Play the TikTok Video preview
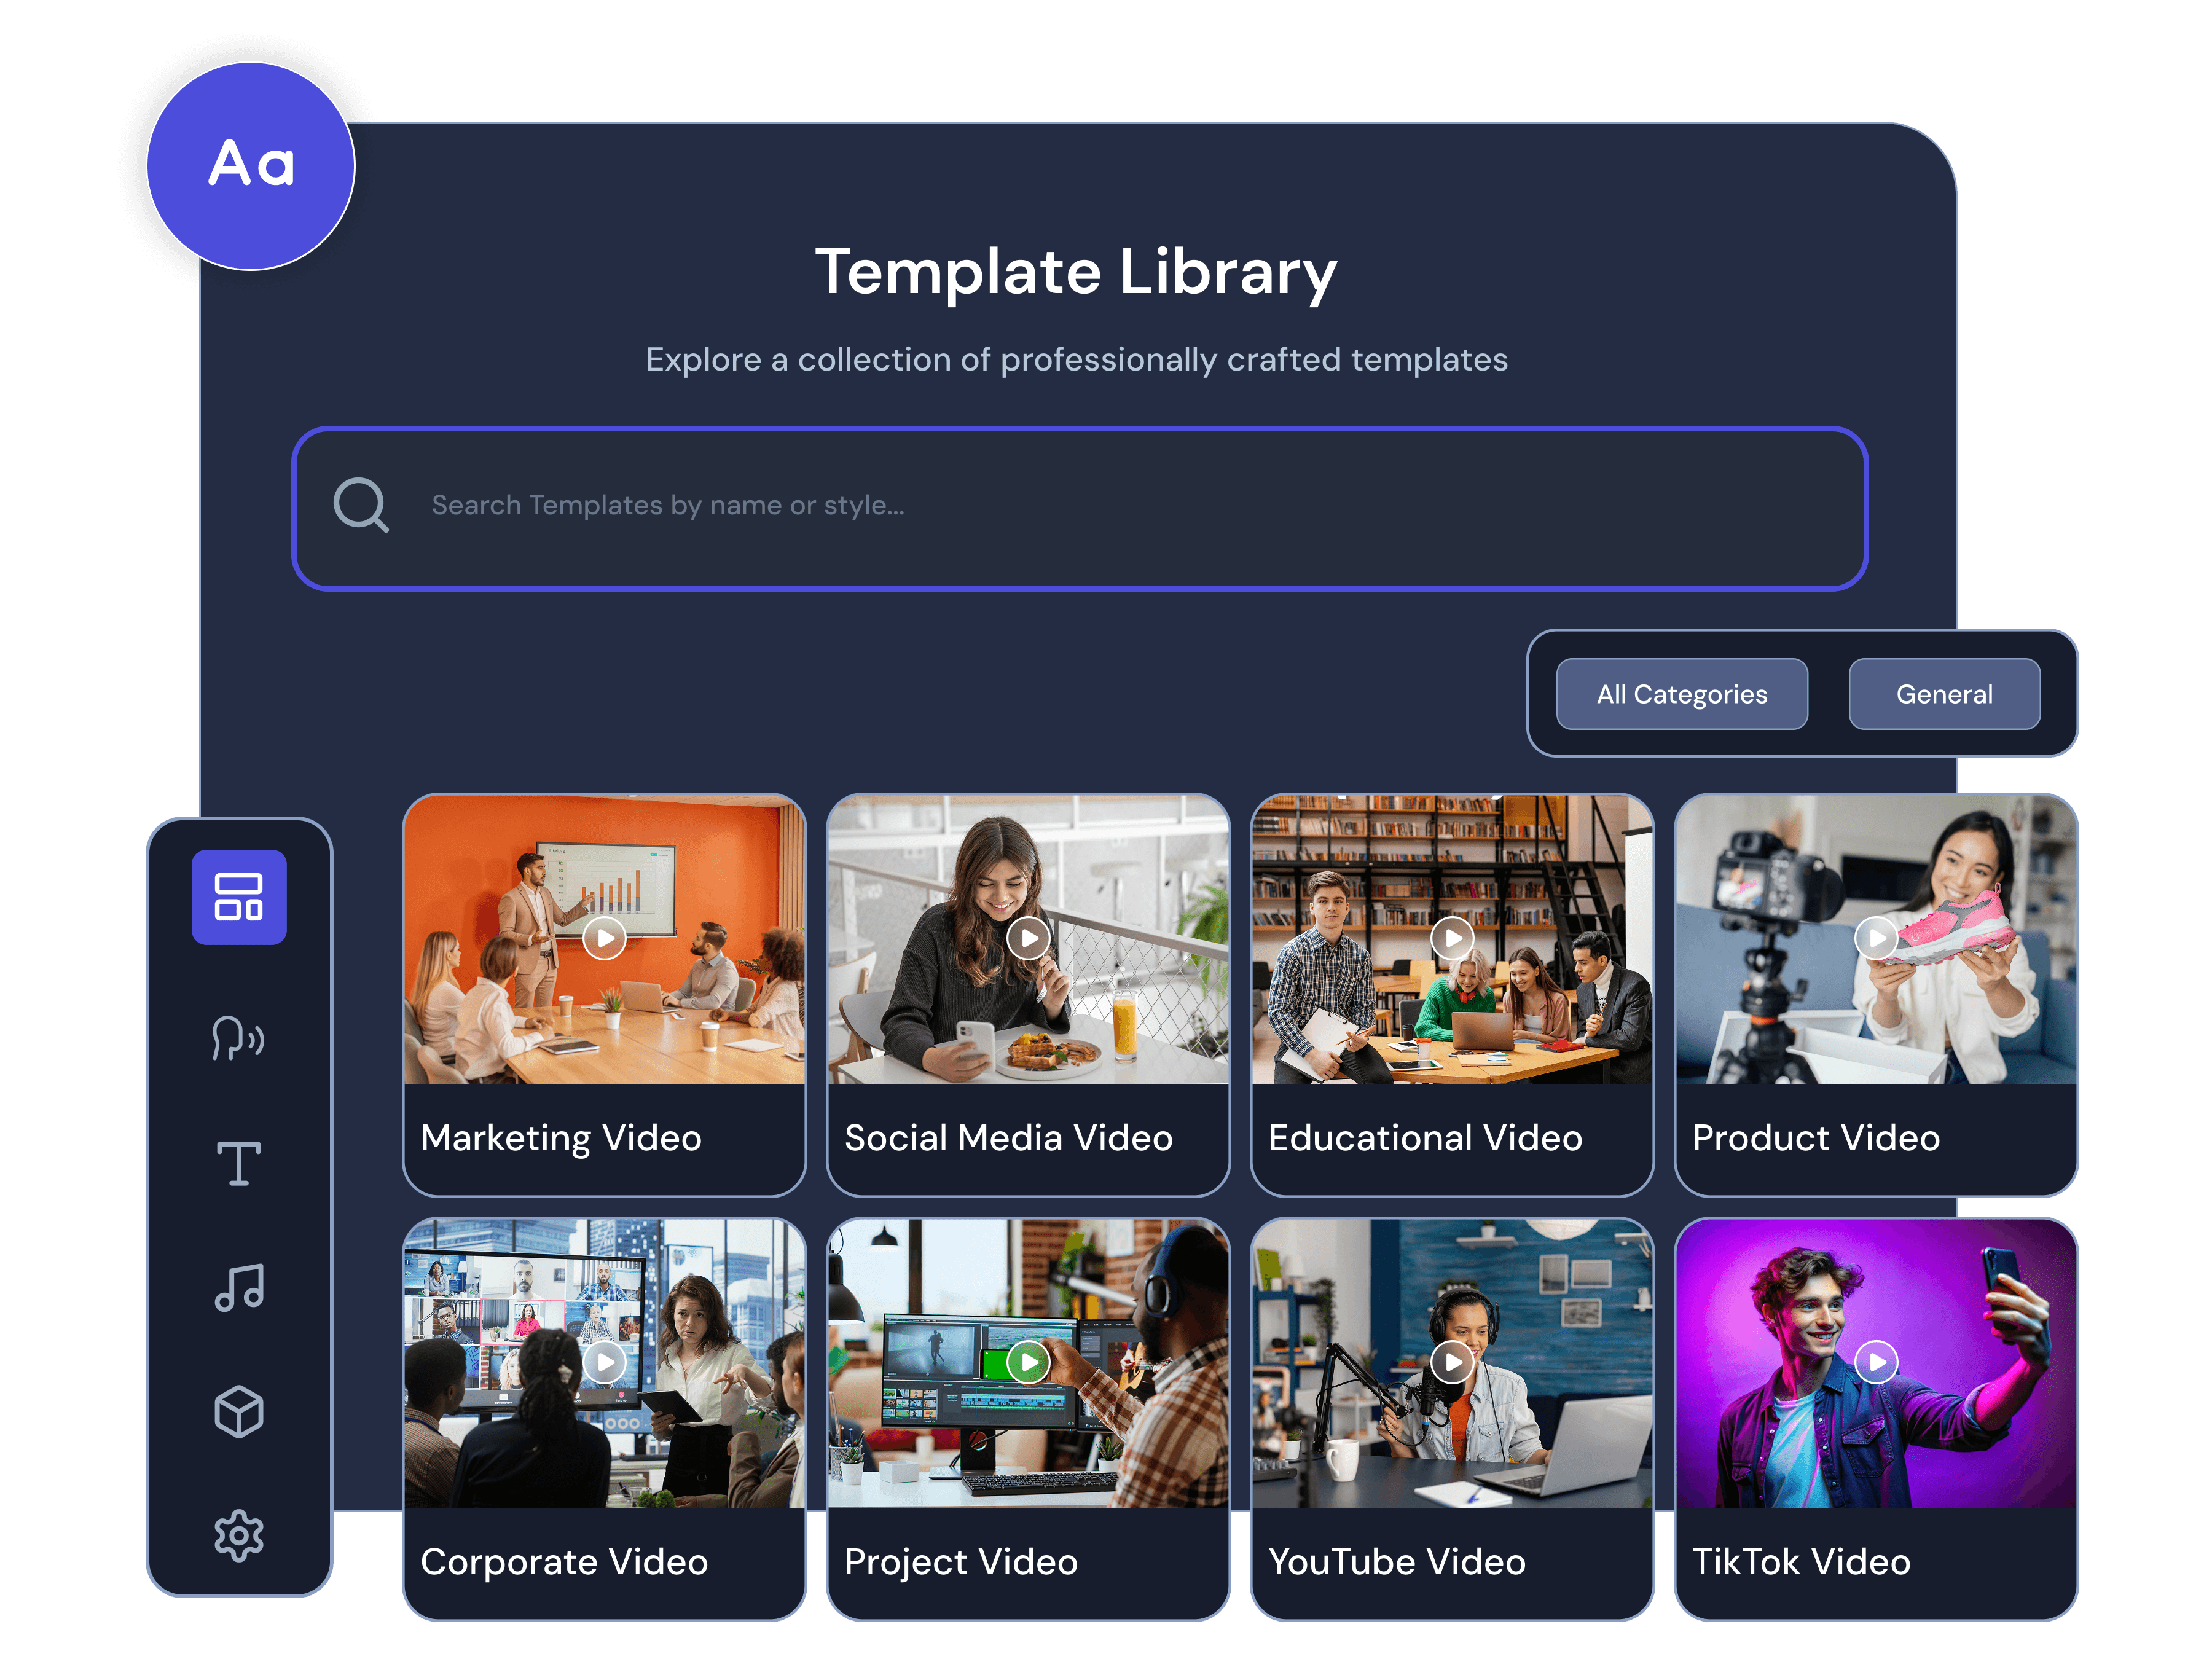2212x1659 pixels. [1876, 1362]
